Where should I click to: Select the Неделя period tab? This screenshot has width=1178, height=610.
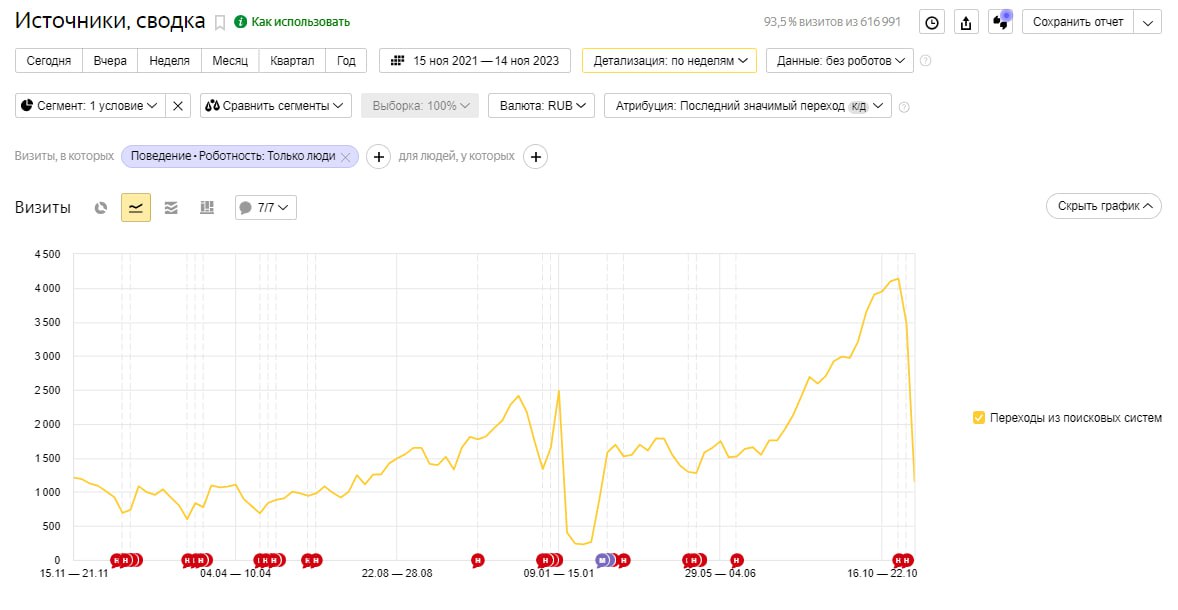click(170, 61)
